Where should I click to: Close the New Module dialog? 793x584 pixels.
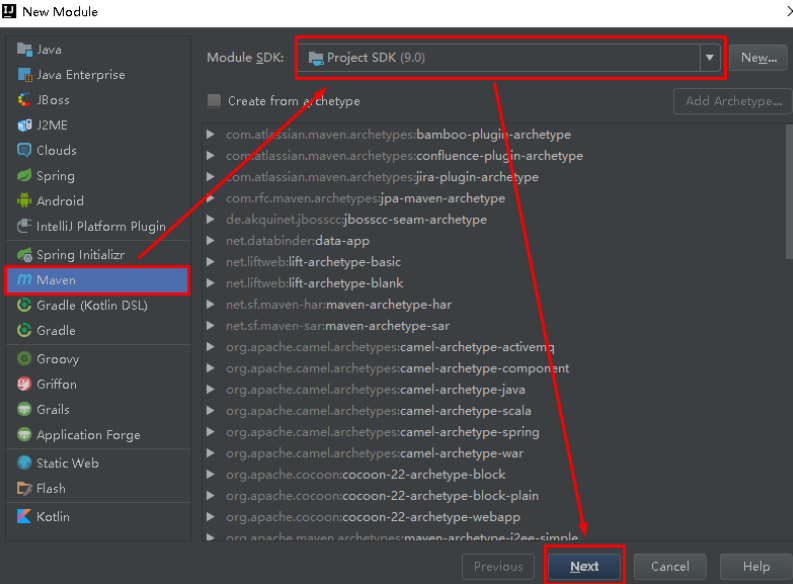pyautogui.click(x=789, y=11)
